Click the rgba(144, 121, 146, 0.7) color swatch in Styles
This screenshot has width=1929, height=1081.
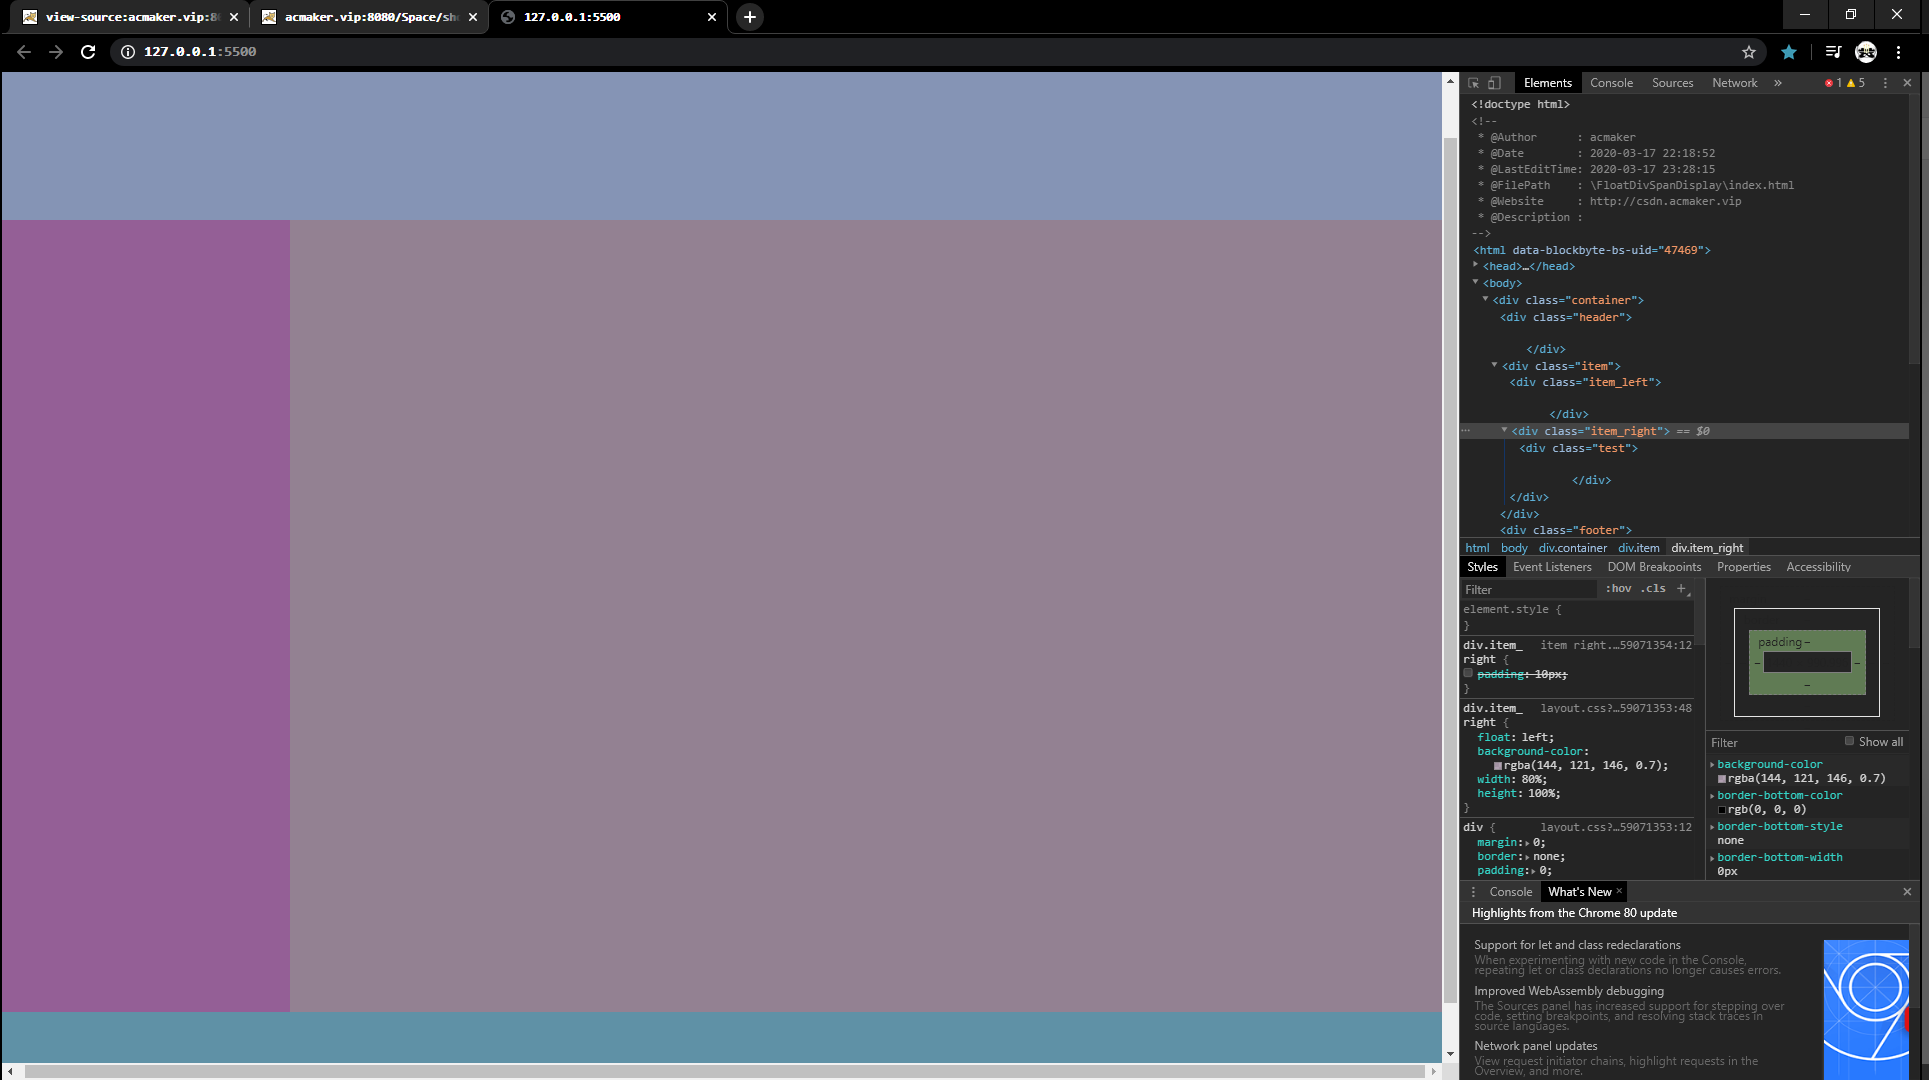[x=1498, y=766]
